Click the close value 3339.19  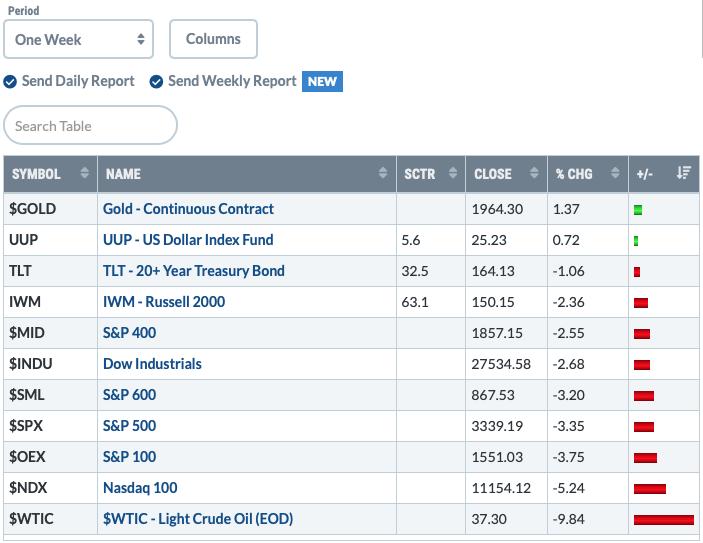(x=497, y=426)
